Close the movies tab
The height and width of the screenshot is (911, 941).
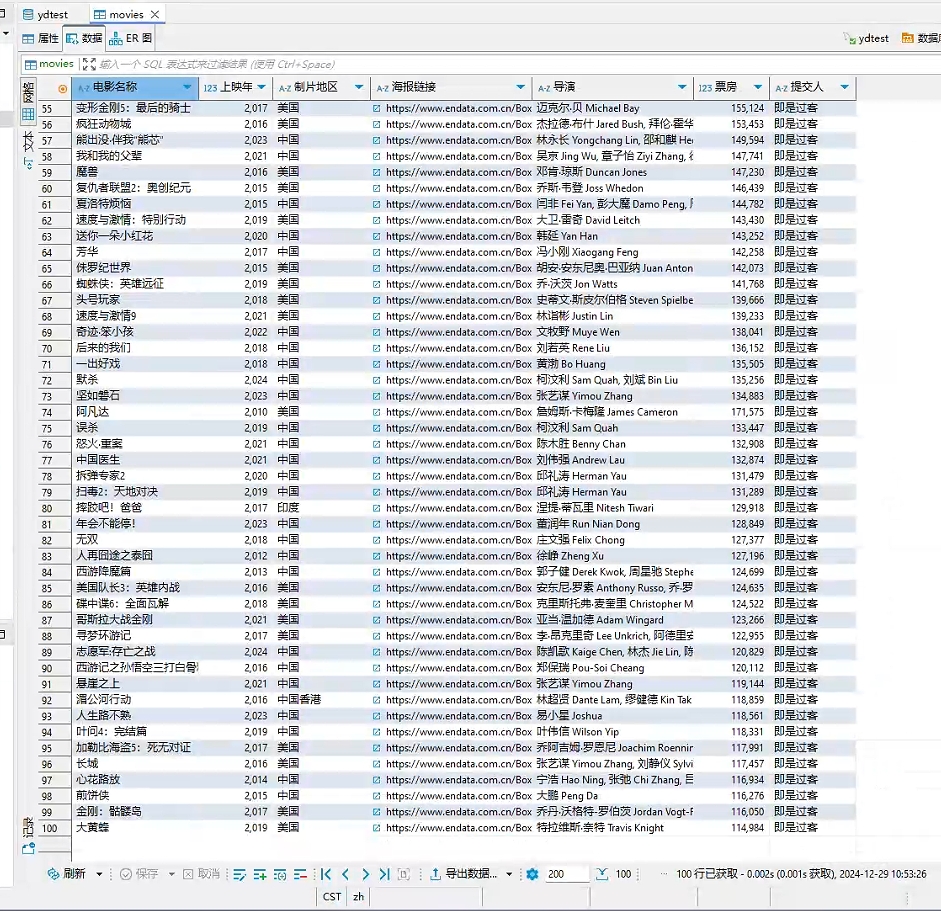pos(155,14)
